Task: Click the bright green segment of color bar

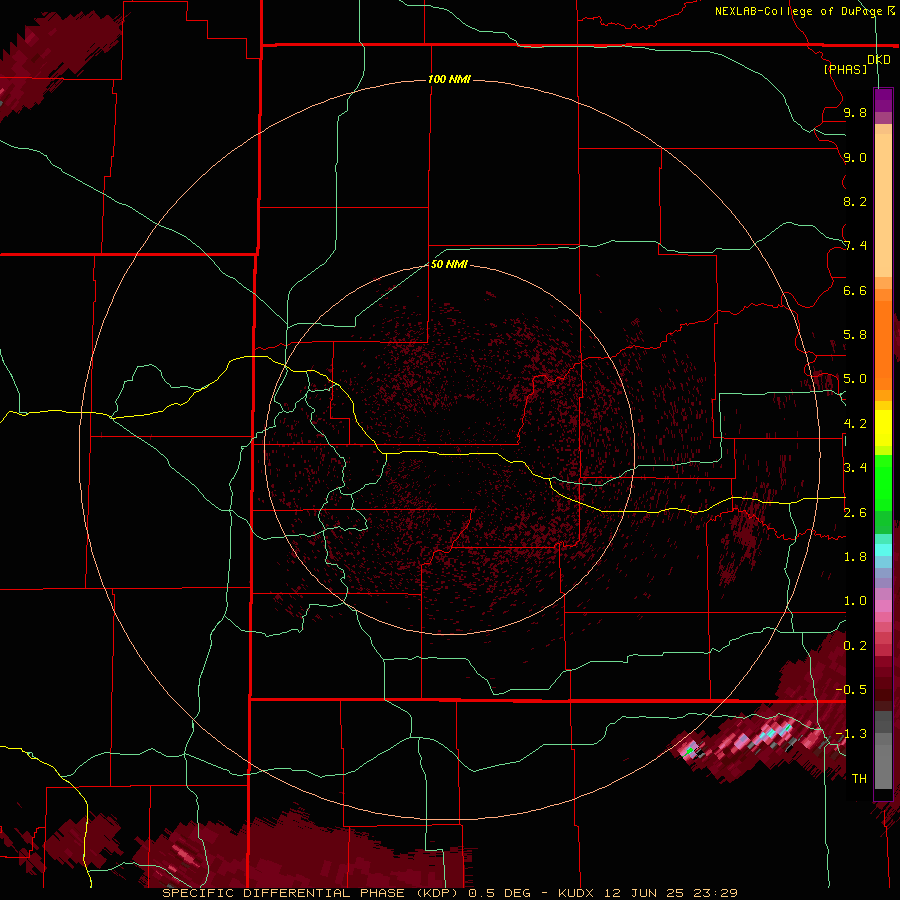Action: pos(883,482)
